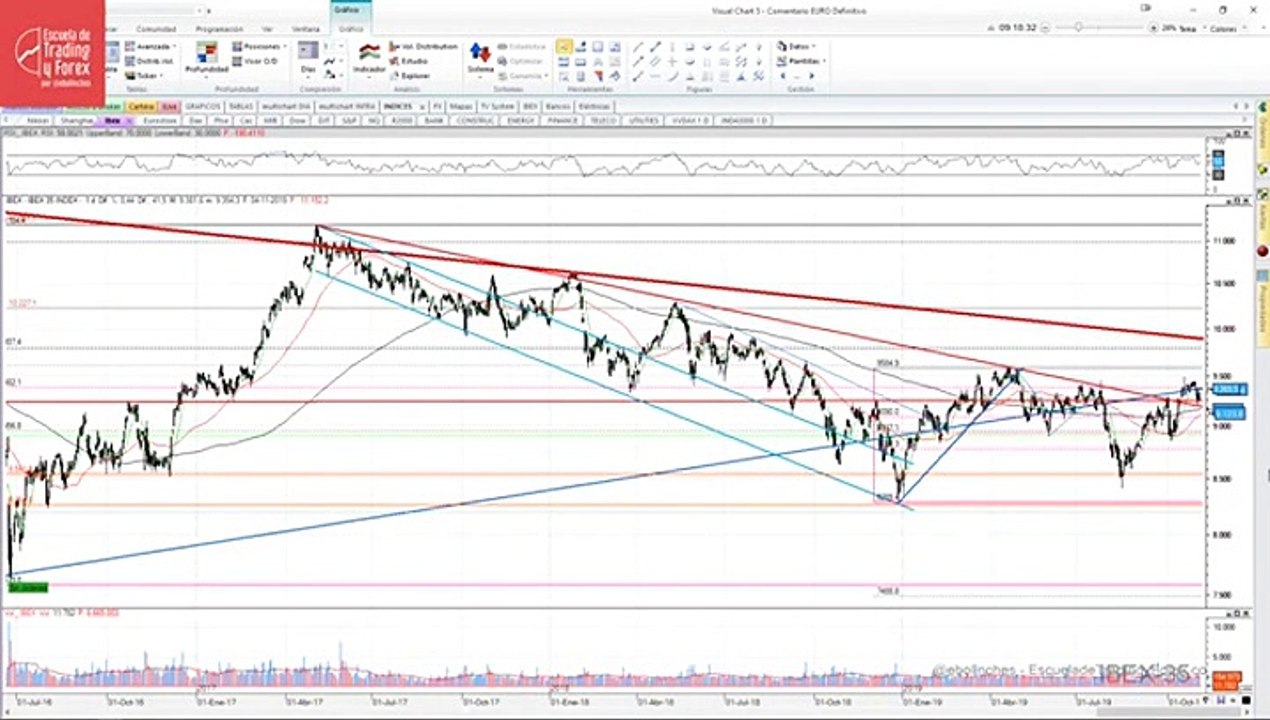Show the ENERGY sector chart tab
1270x720 pixels.
[x=520, y=120]
